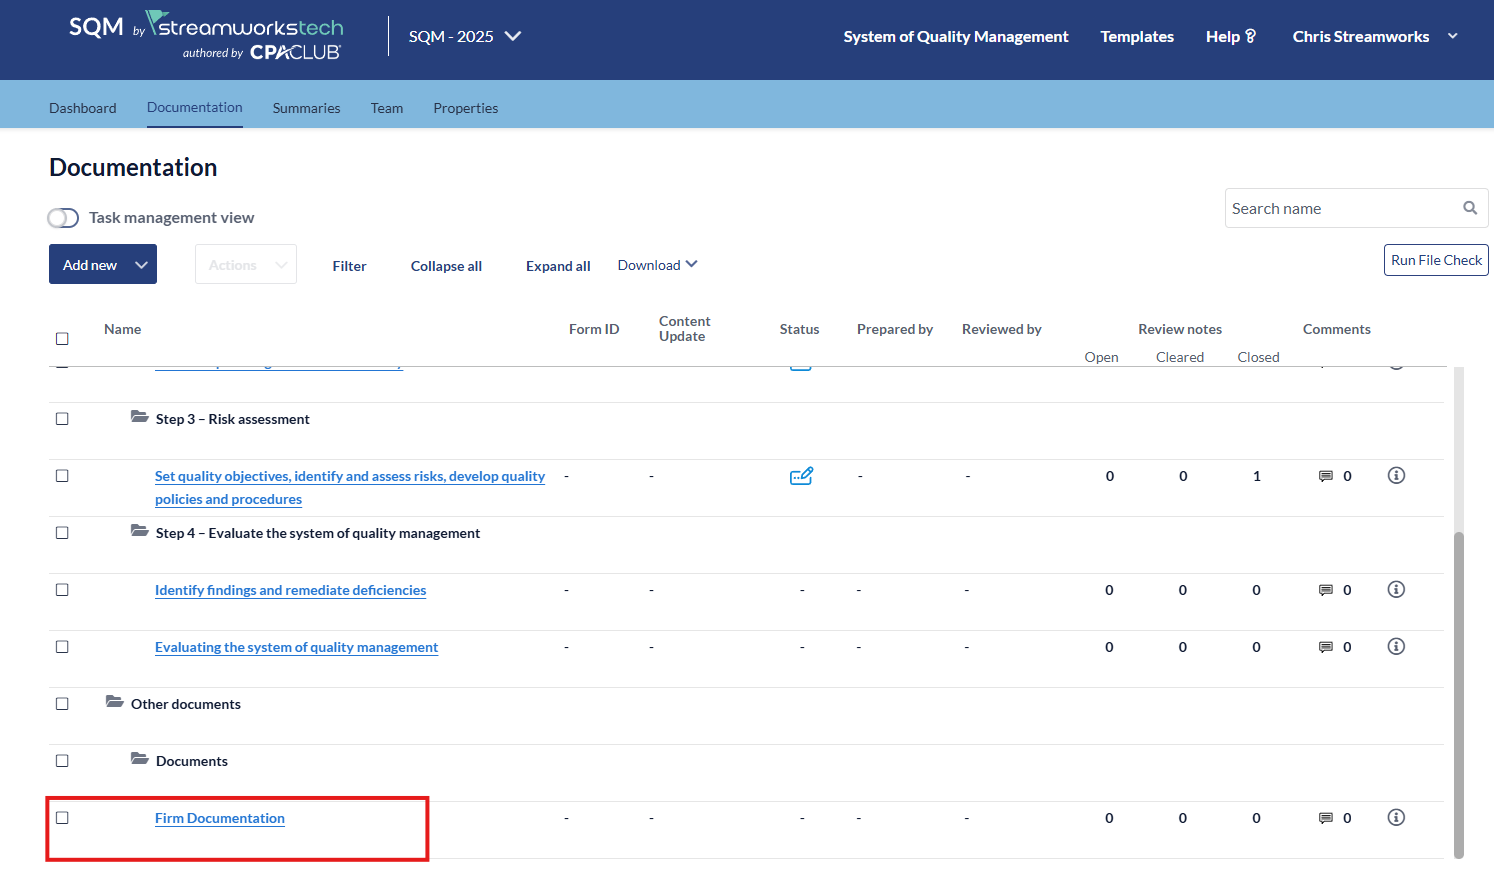This screenshot has height=870, width=1494.
Task: Open info icon for Firm Documentation row
Action: pos(1396,818)
